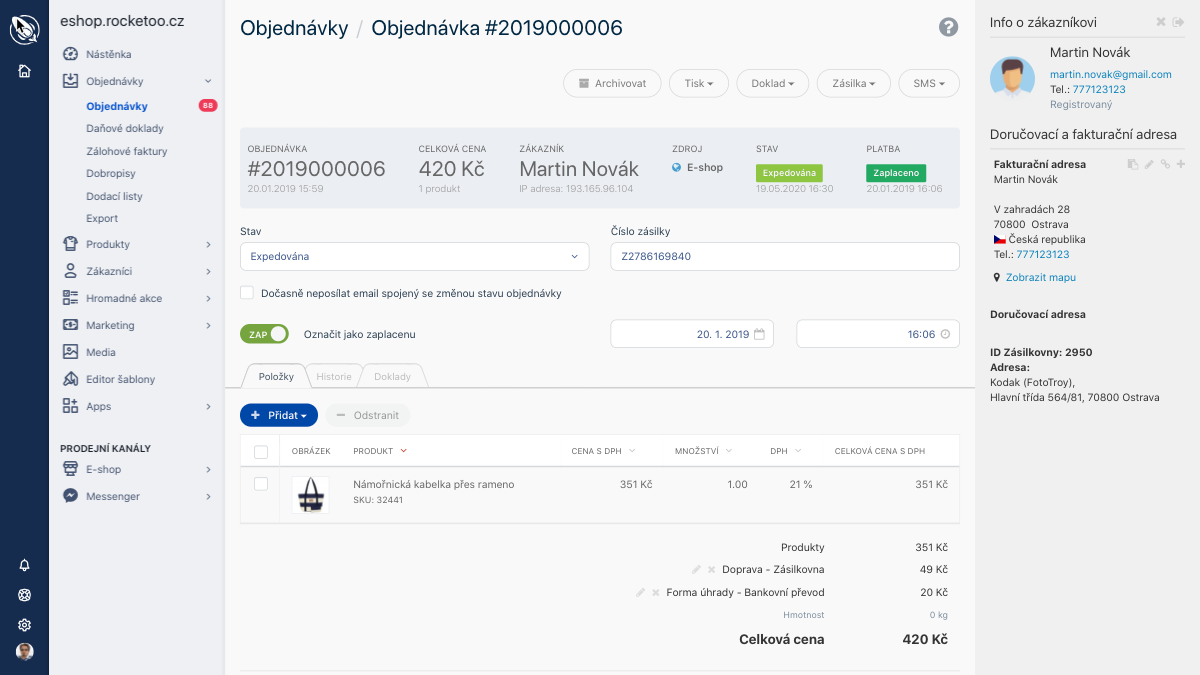Image resolution: width=1200 pixels, height=675 pixels.
Task: Open settings gear icon in sidebar
Action: (x=24, y=625)
